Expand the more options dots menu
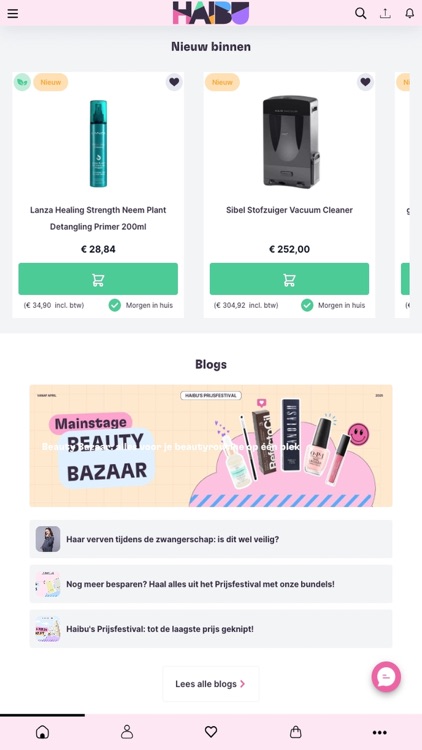Viewport: 422px width, 750px height. click(379, 732)
